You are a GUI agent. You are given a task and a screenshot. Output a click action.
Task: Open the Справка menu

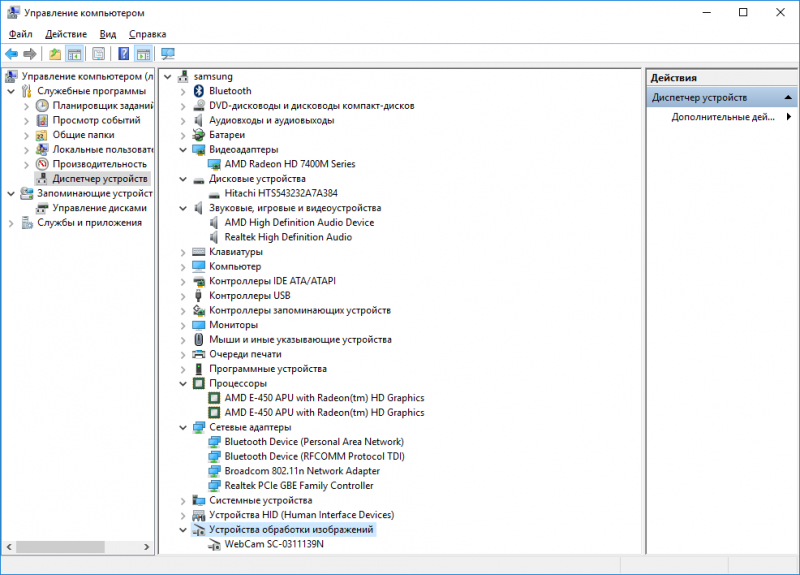pyautogui.click(x=147, y=34)
